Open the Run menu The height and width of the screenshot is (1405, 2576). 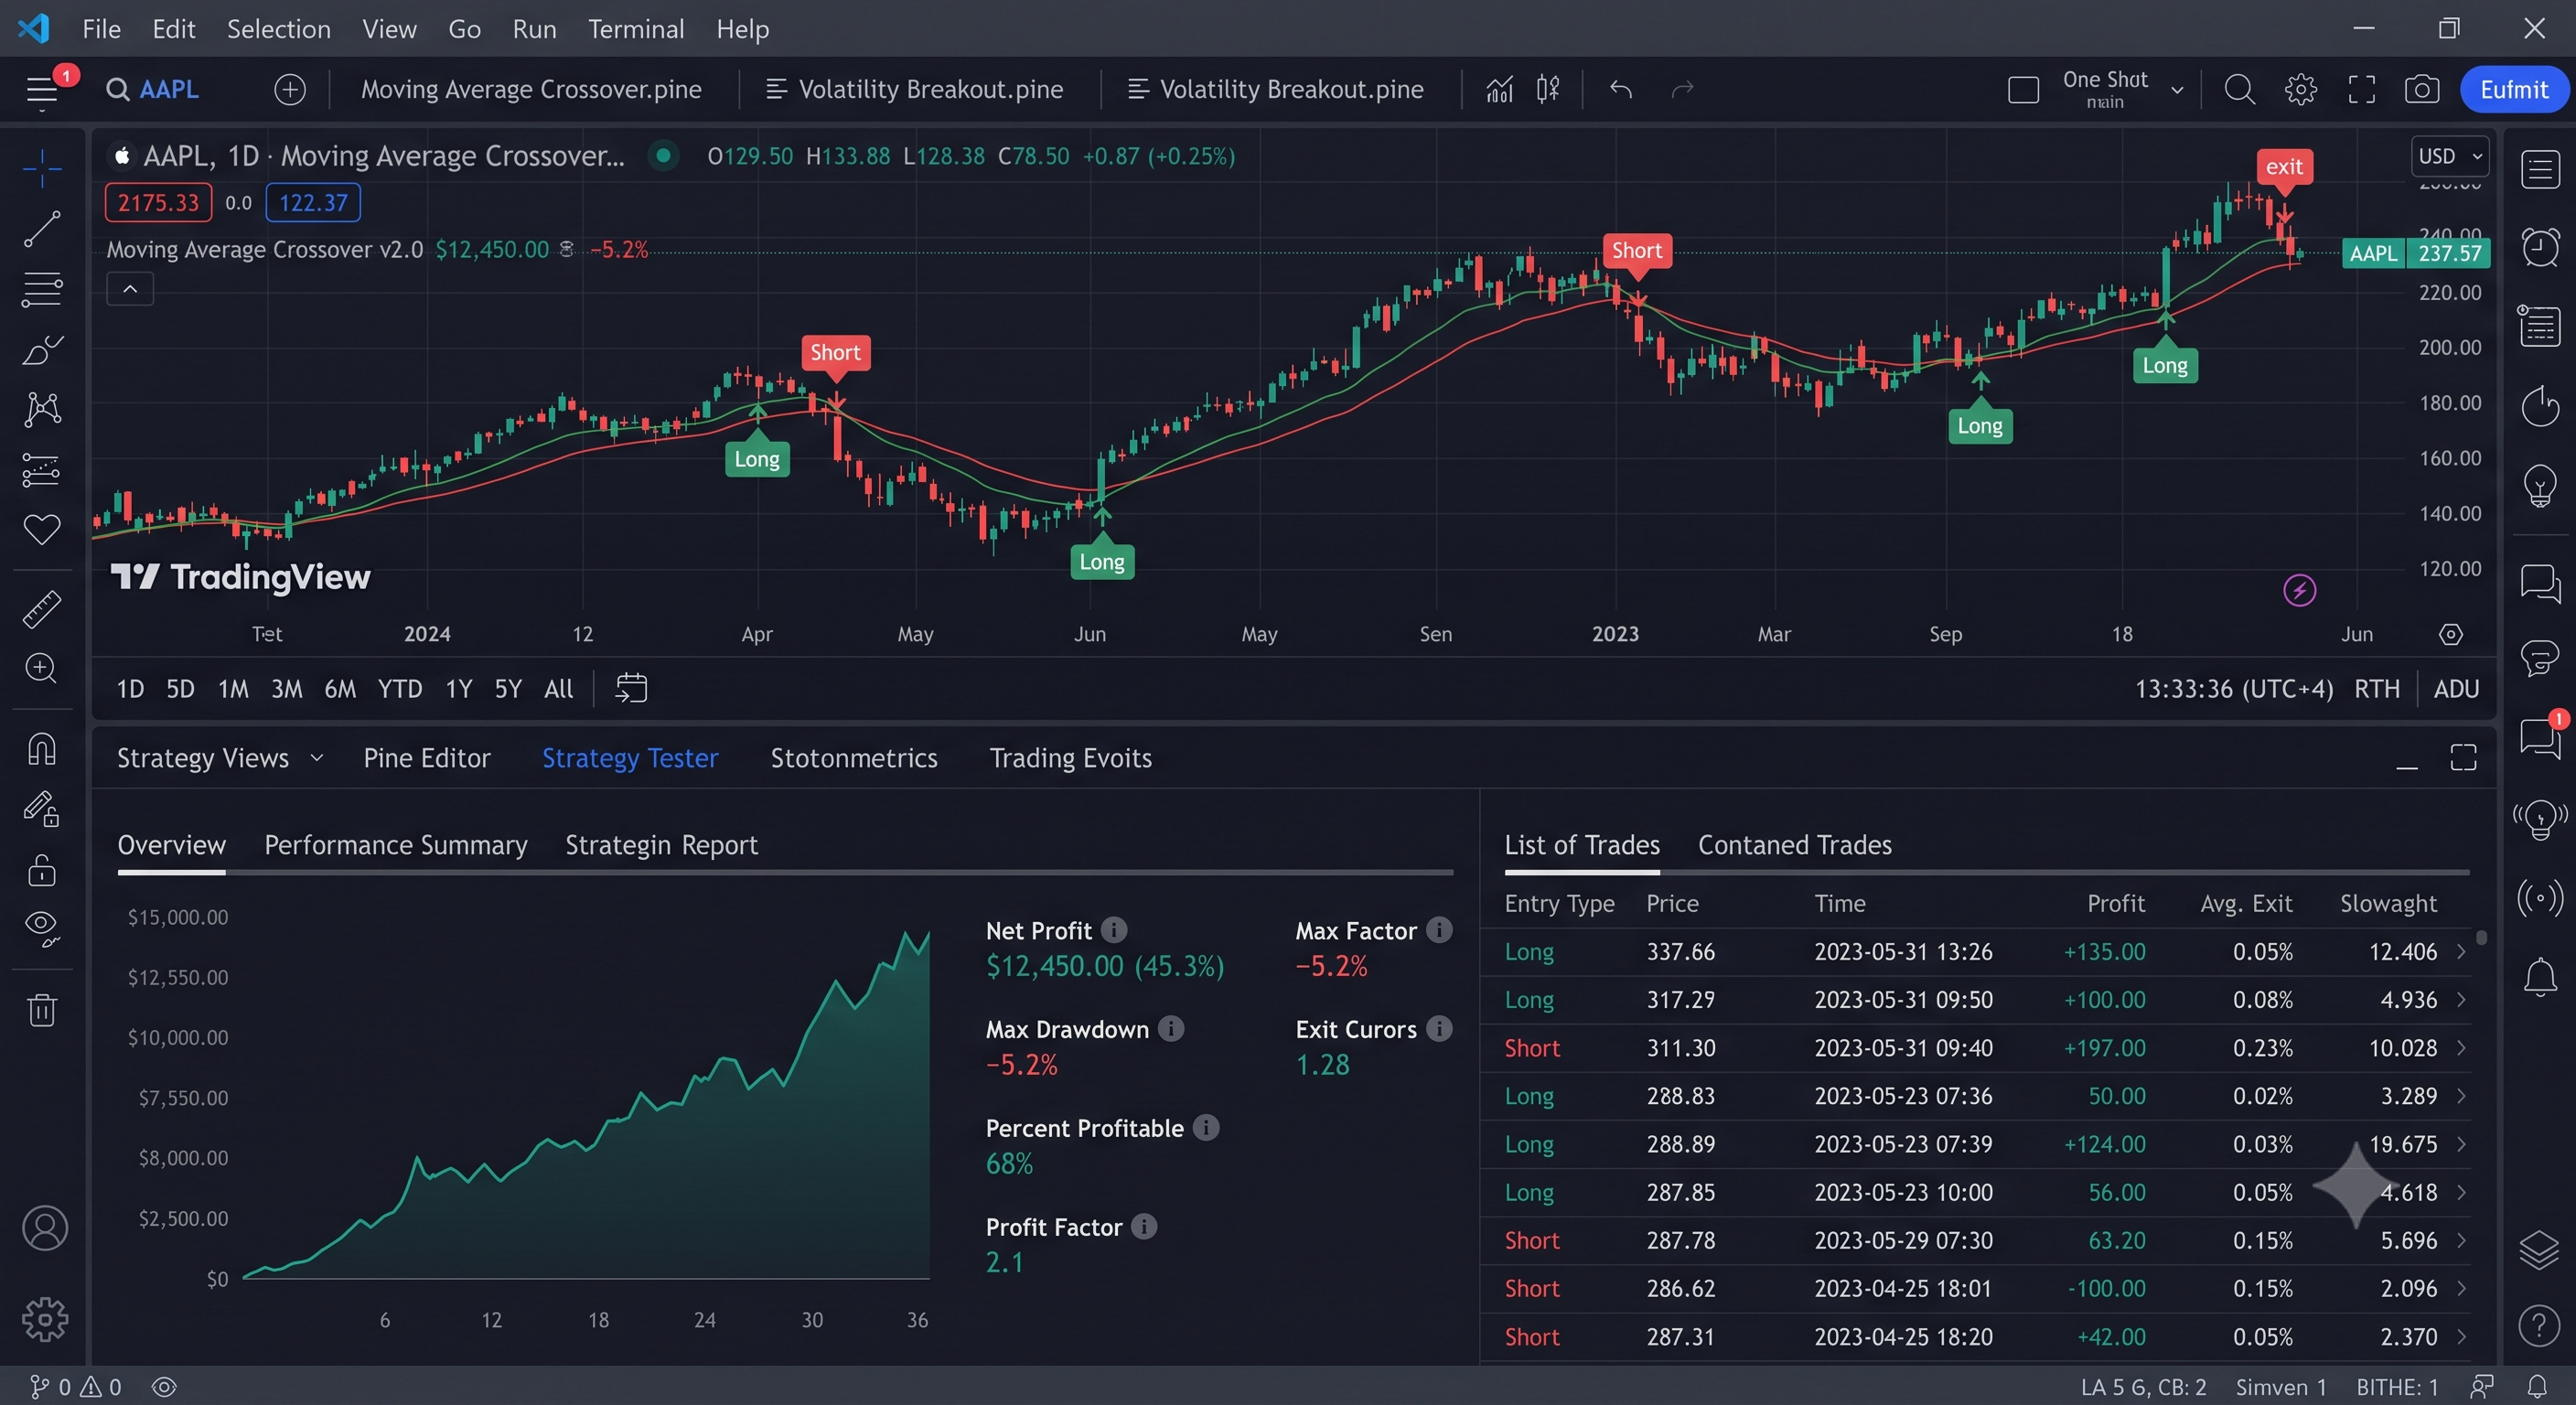pos(534,29)
